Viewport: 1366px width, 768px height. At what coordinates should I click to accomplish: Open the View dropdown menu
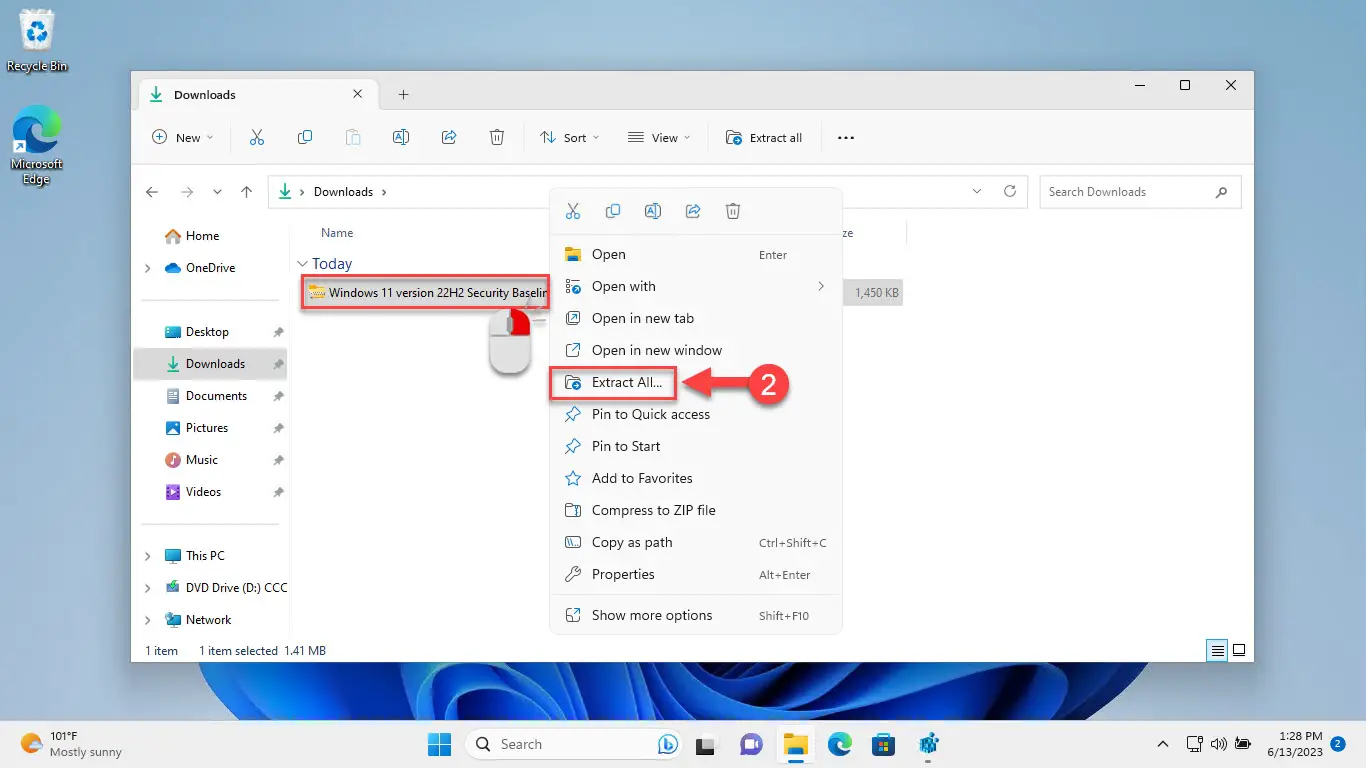(x=659, y=138)
